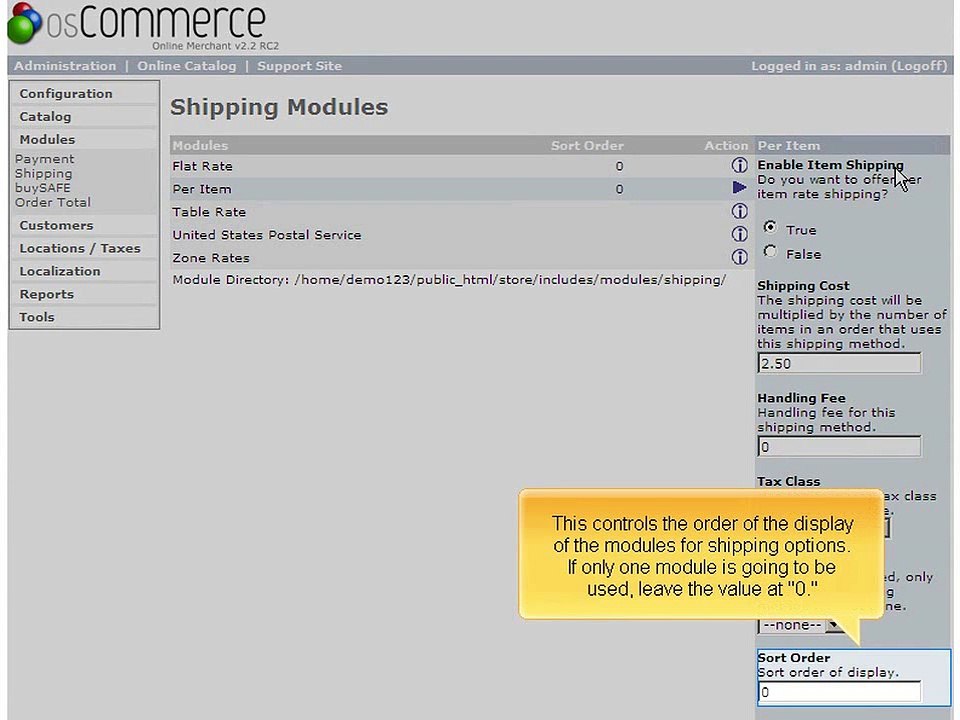Image resolution: width=960 pixels, height=720 pixels.
Task: Click the Sort Order column header
Action: (x=587, y=145)
